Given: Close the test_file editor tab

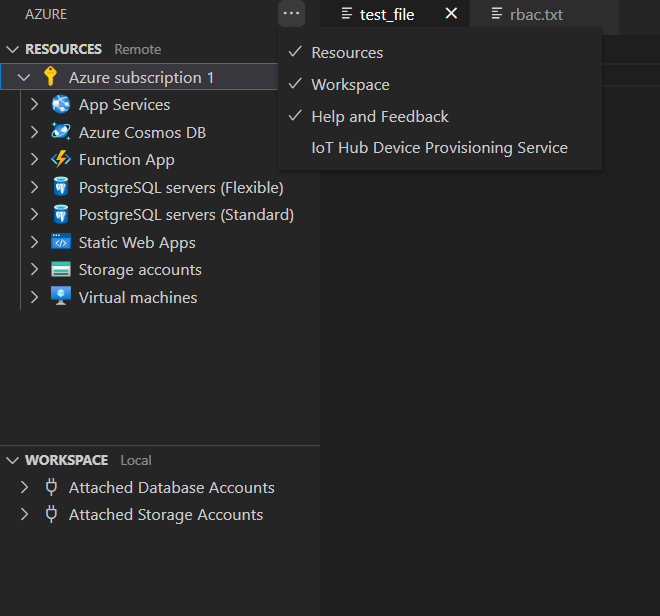Looking at the screenshot, I should click(x=451, y=13).
